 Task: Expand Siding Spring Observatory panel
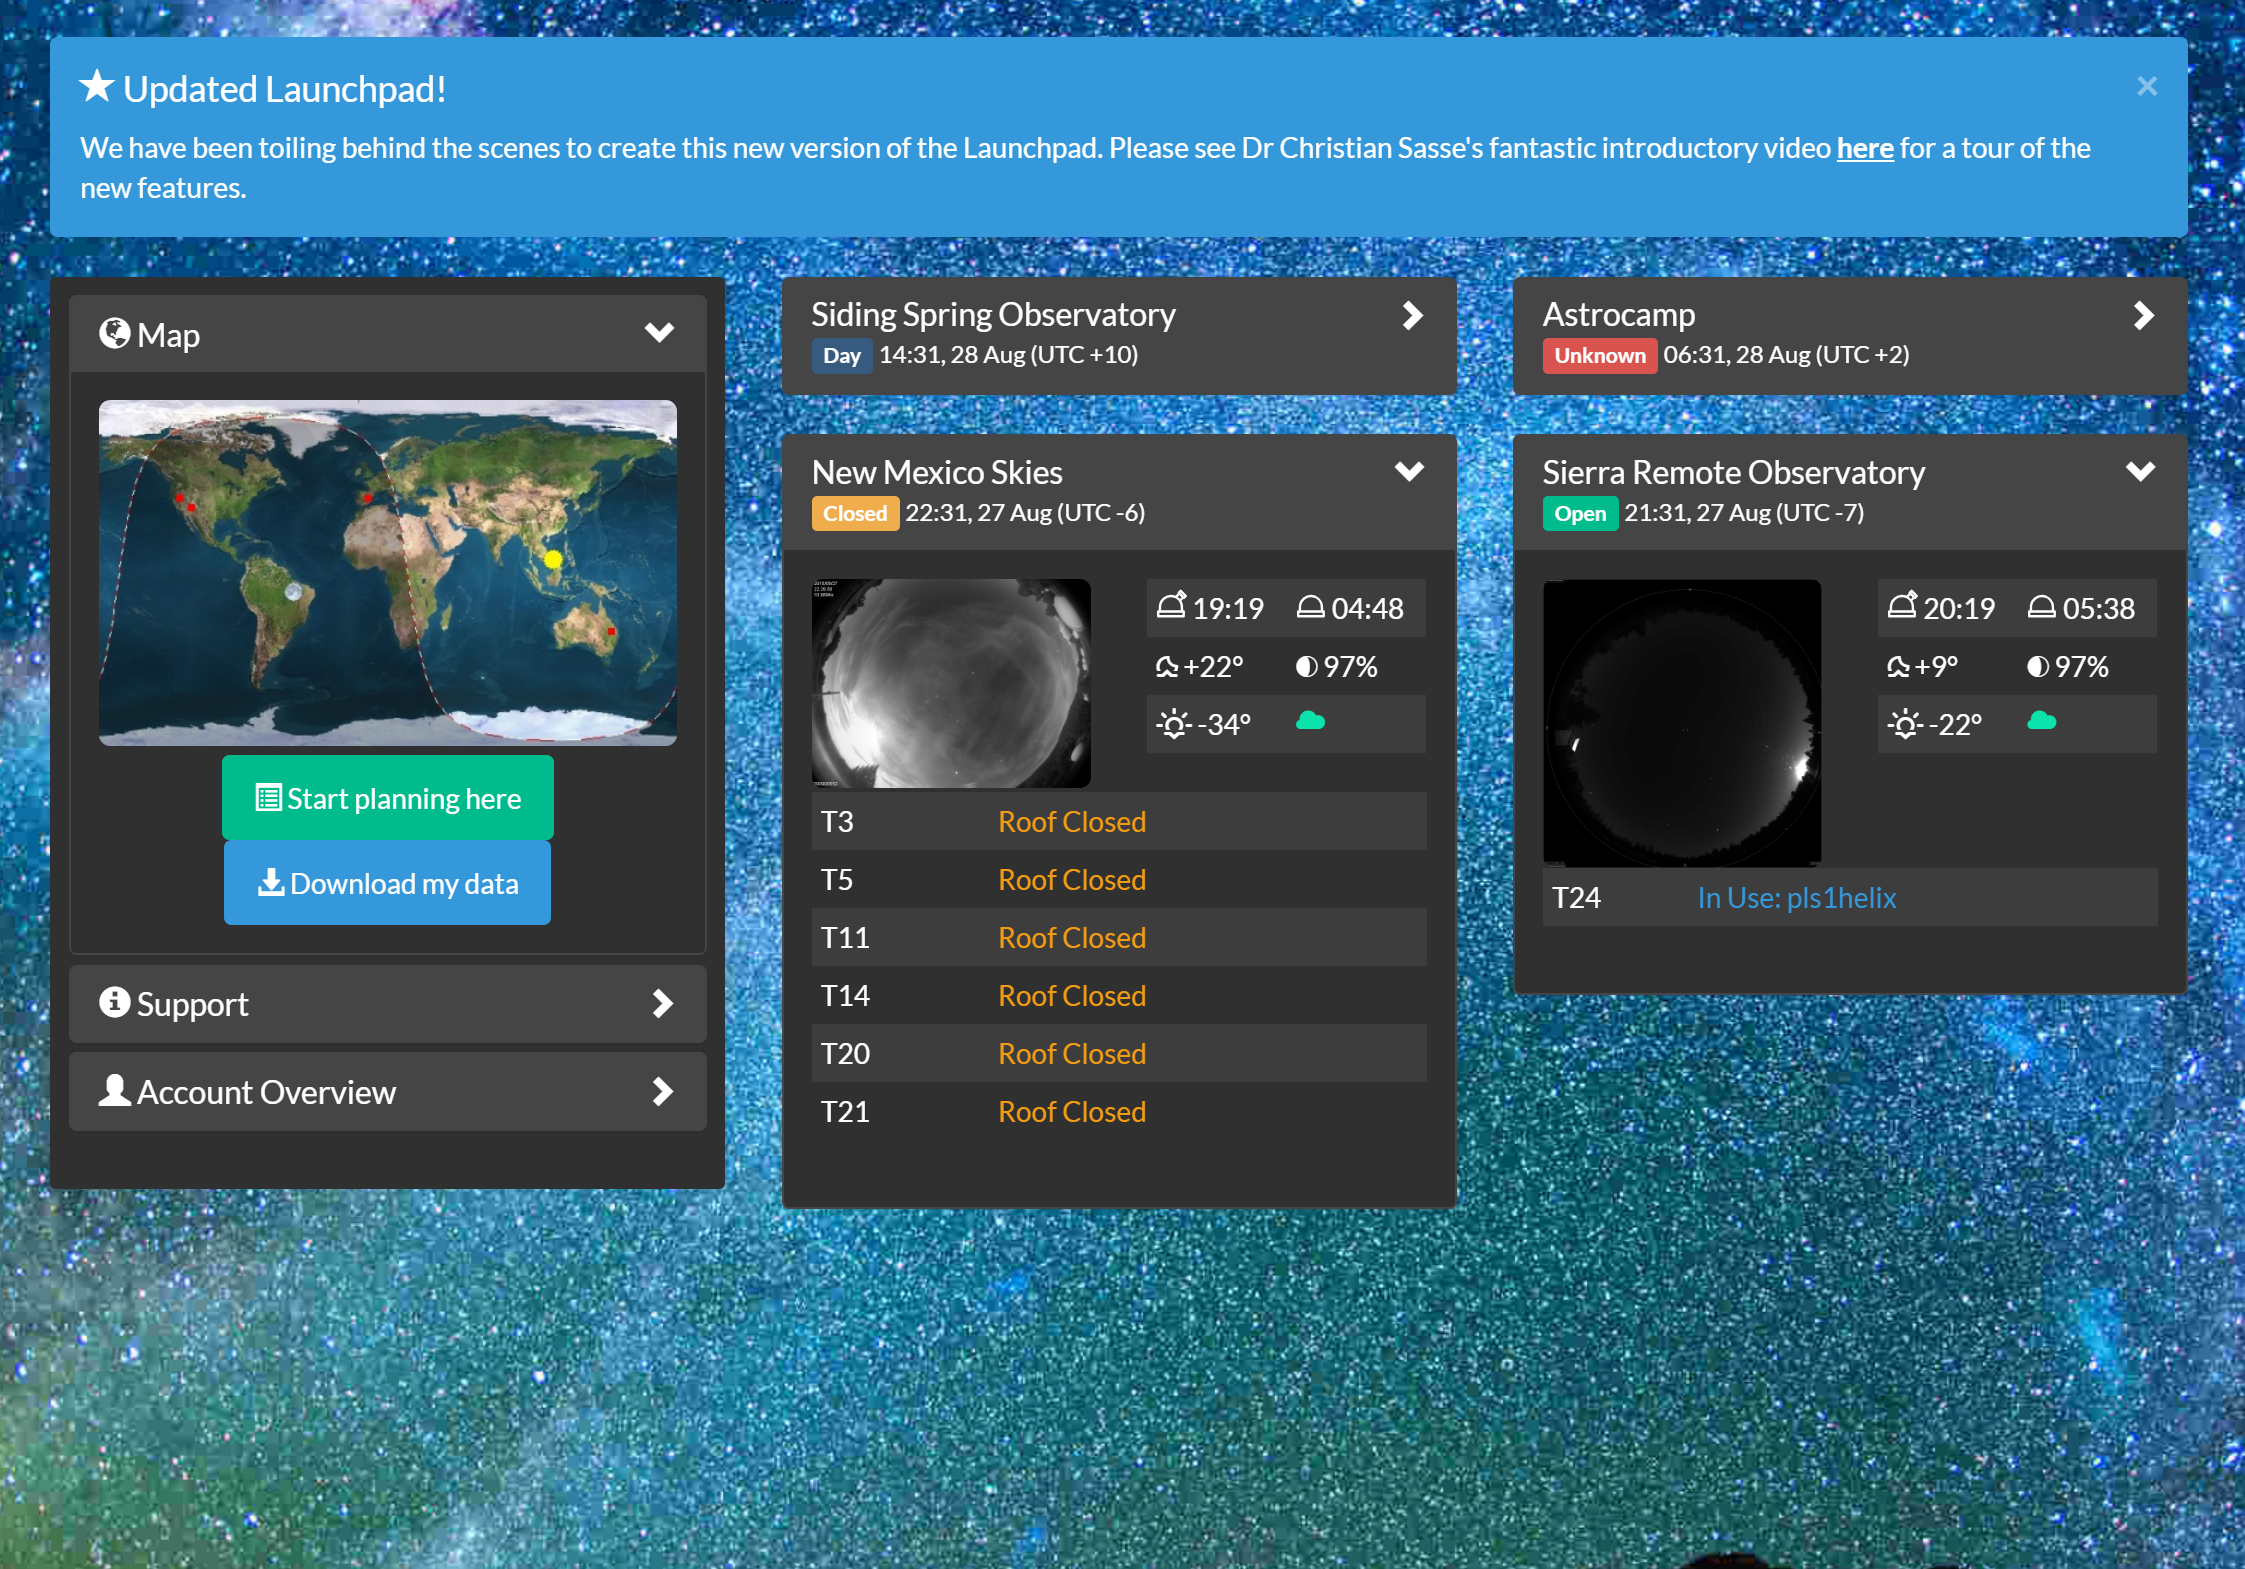point(1412,316)
